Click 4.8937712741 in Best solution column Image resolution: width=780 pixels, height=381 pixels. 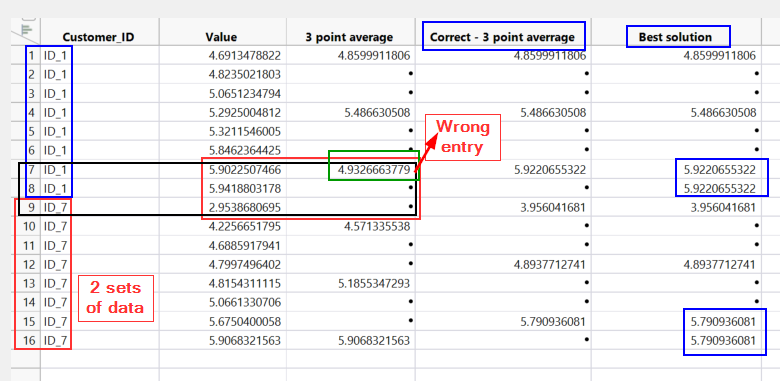click(720, 265)
